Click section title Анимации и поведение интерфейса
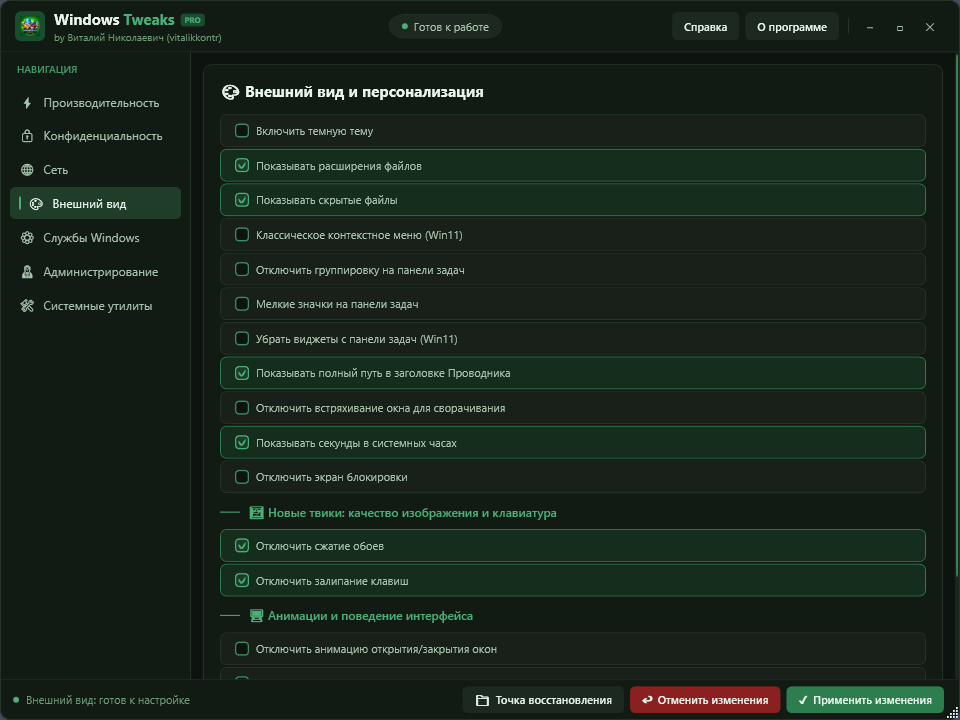The image size is (960, 720). (x=370, y=616)
